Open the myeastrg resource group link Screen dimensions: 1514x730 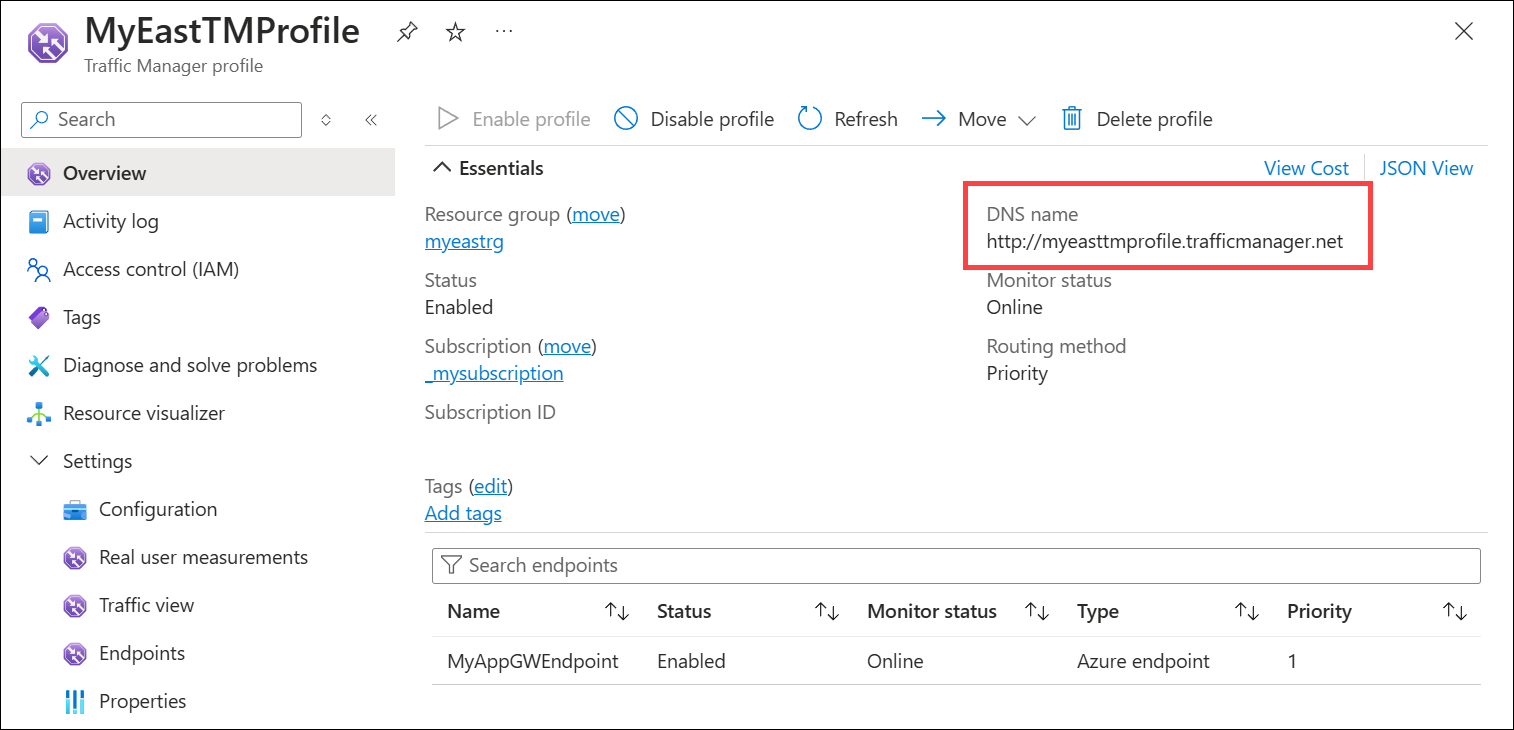point(464,241)
